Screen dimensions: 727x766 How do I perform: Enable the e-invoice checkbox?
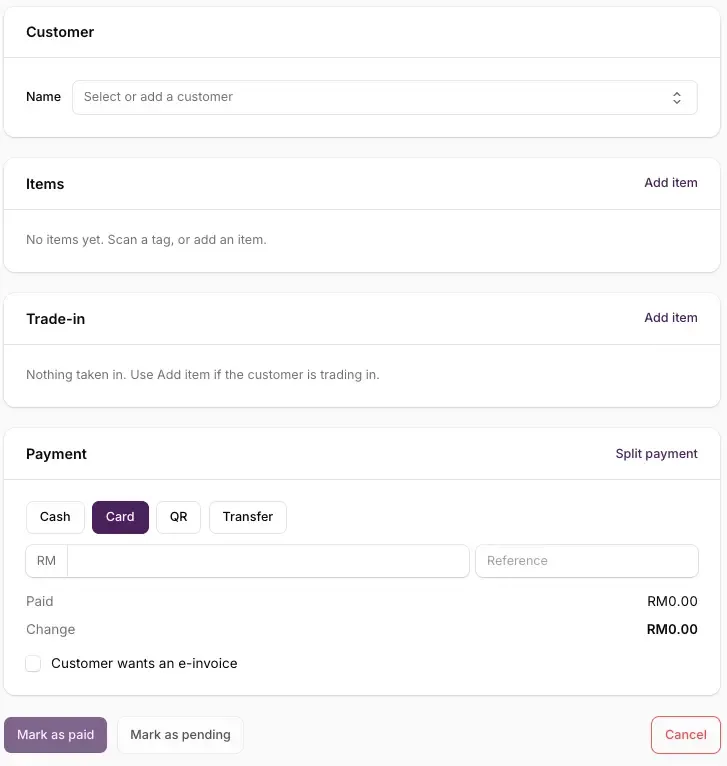click(33, 663)
